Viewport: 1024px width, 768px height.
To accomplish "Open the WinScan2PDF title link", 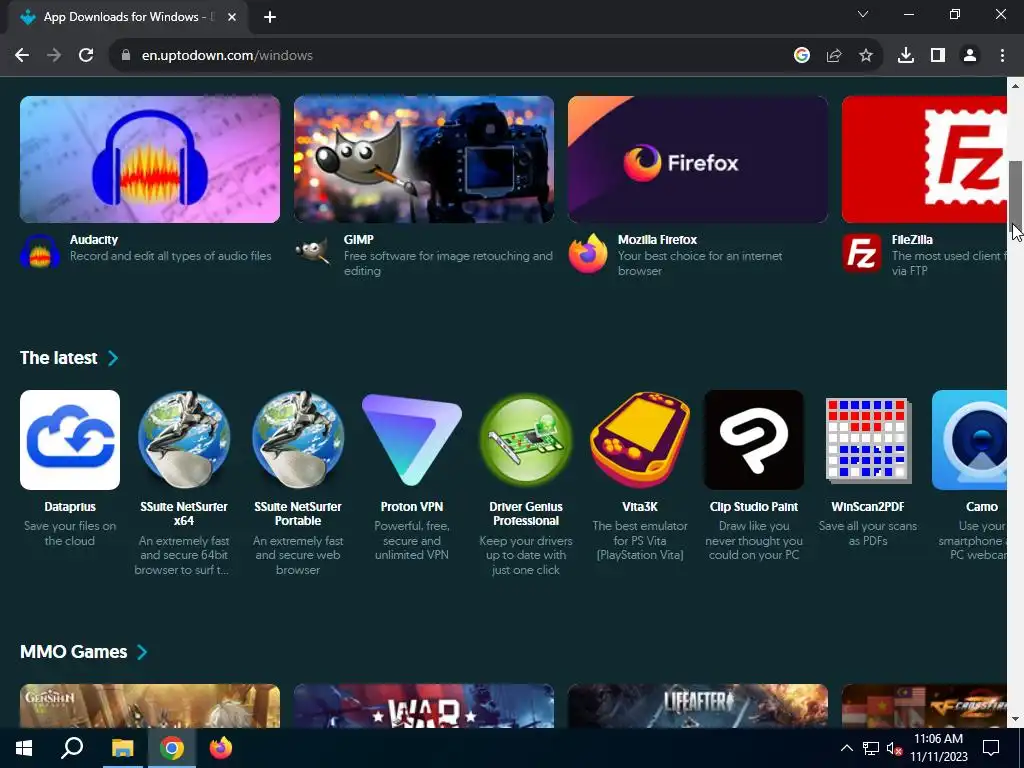I will coord(868,507).
